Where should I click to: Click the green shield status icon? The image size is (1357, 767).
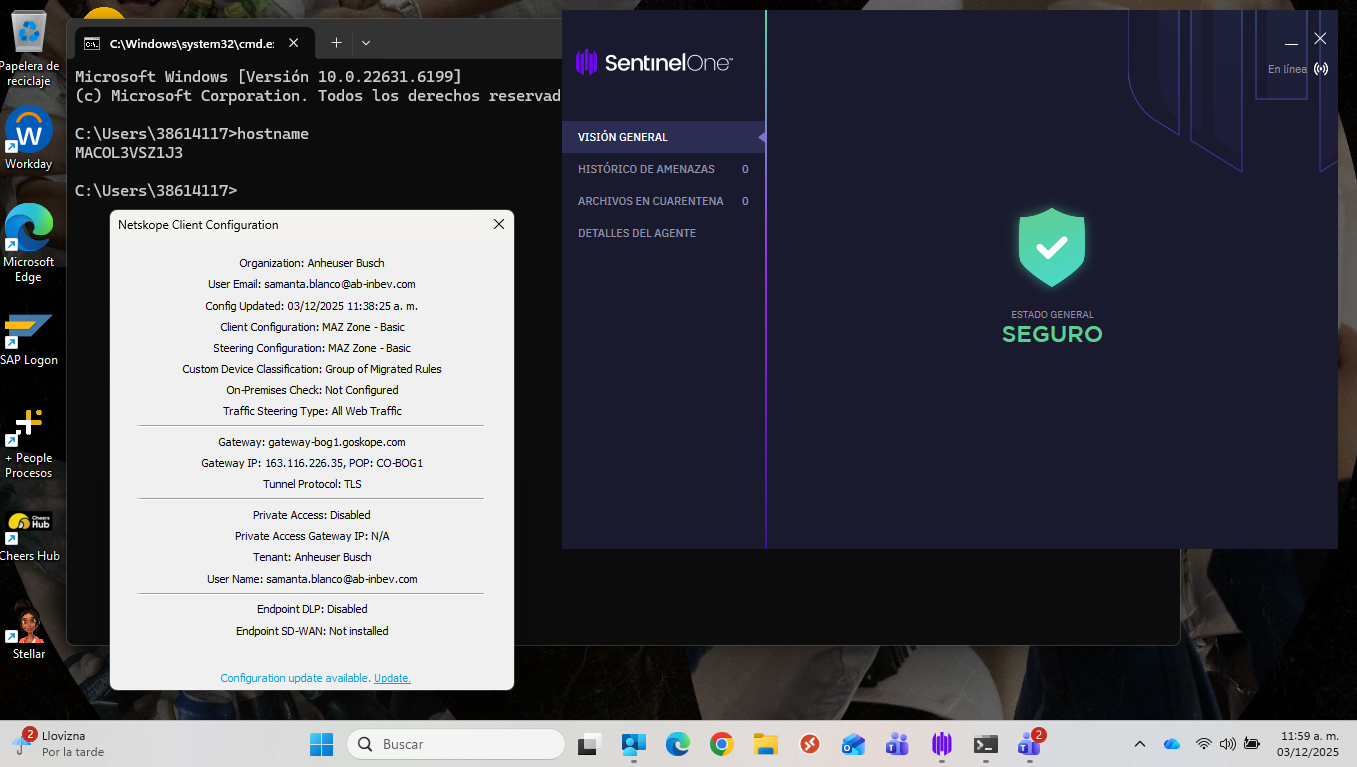pyautogui.click(x=1052, y=247)
